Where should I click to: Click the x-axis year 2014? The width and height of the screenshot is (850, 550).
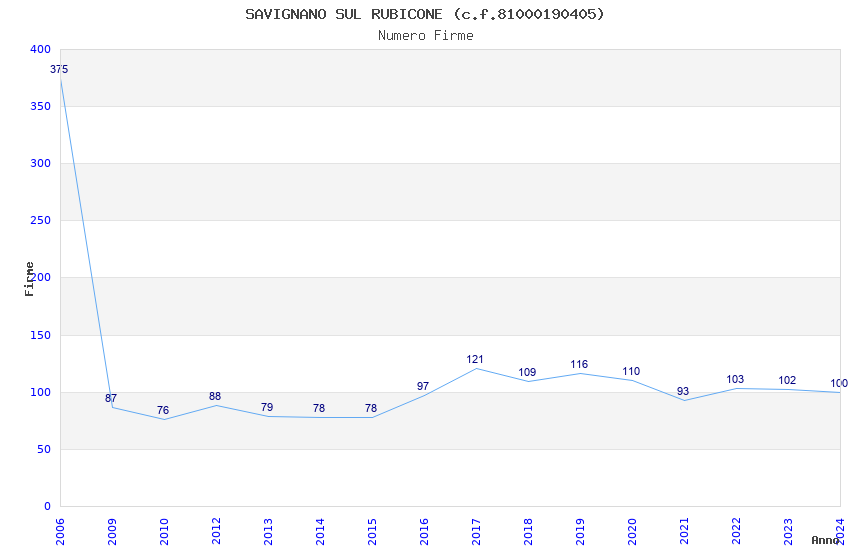320,532
